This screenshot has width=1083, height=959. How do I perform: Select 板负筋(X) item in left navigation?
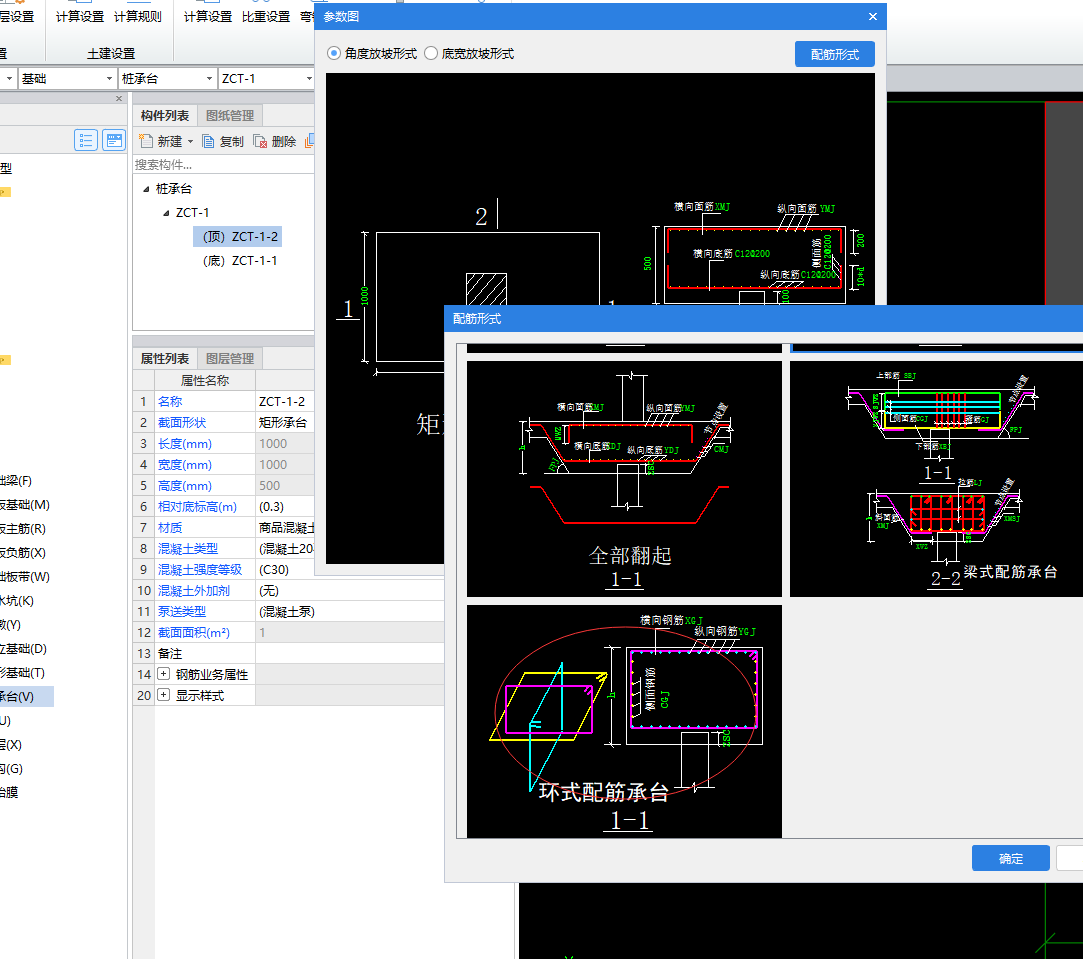click(23, 553)
